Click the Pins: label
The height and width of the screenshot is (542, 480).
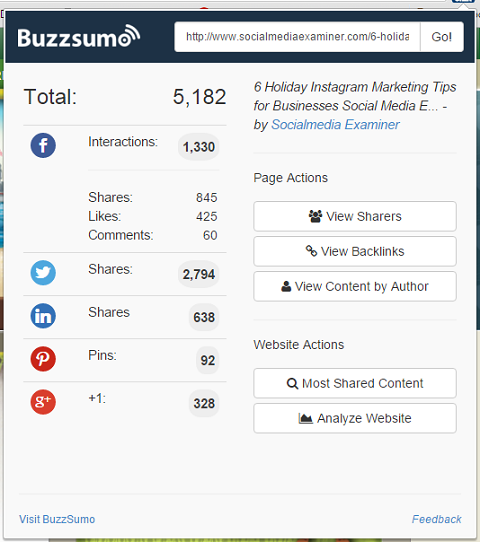pyautogui.click(x=102, y=355)
